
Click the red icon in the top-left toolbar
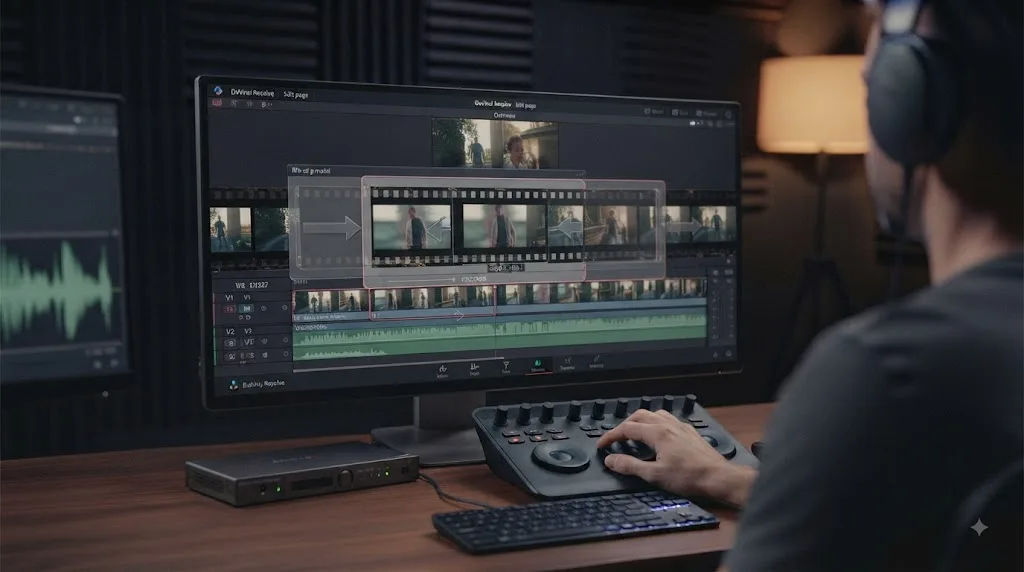pos(217,103)
